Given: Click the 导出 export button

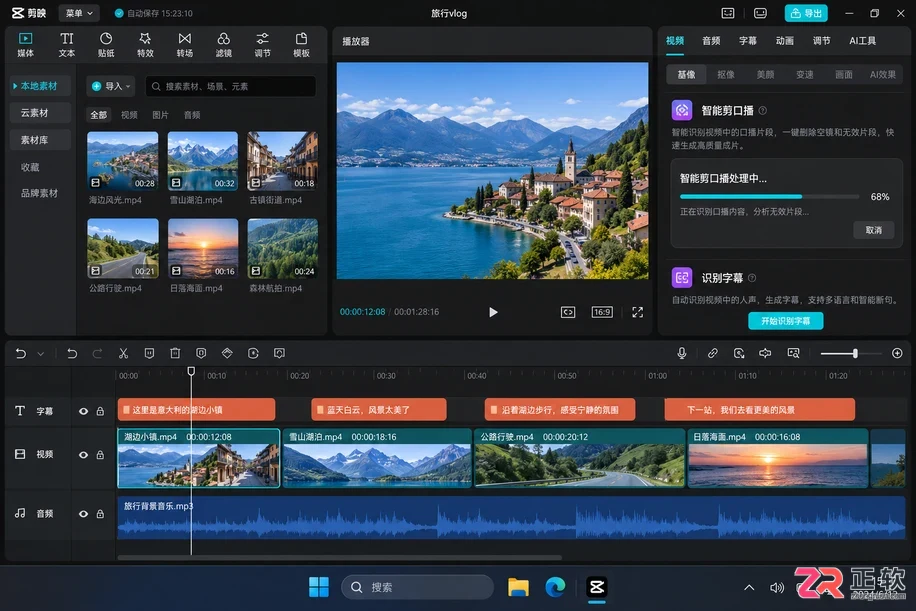Looking at the screenshot, I should click(x=806, y=13).
